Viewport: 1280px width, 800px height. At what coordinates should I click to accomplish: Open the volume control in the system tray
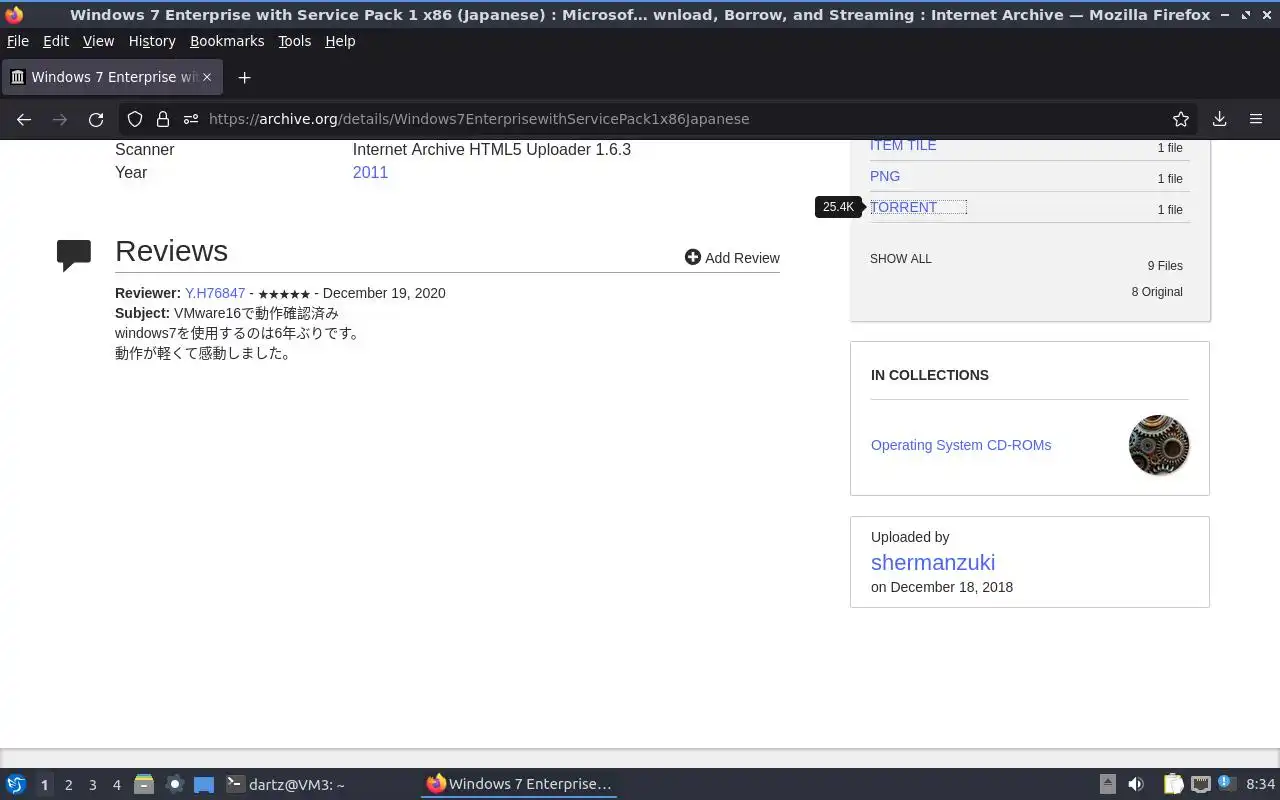[1136, 784]
